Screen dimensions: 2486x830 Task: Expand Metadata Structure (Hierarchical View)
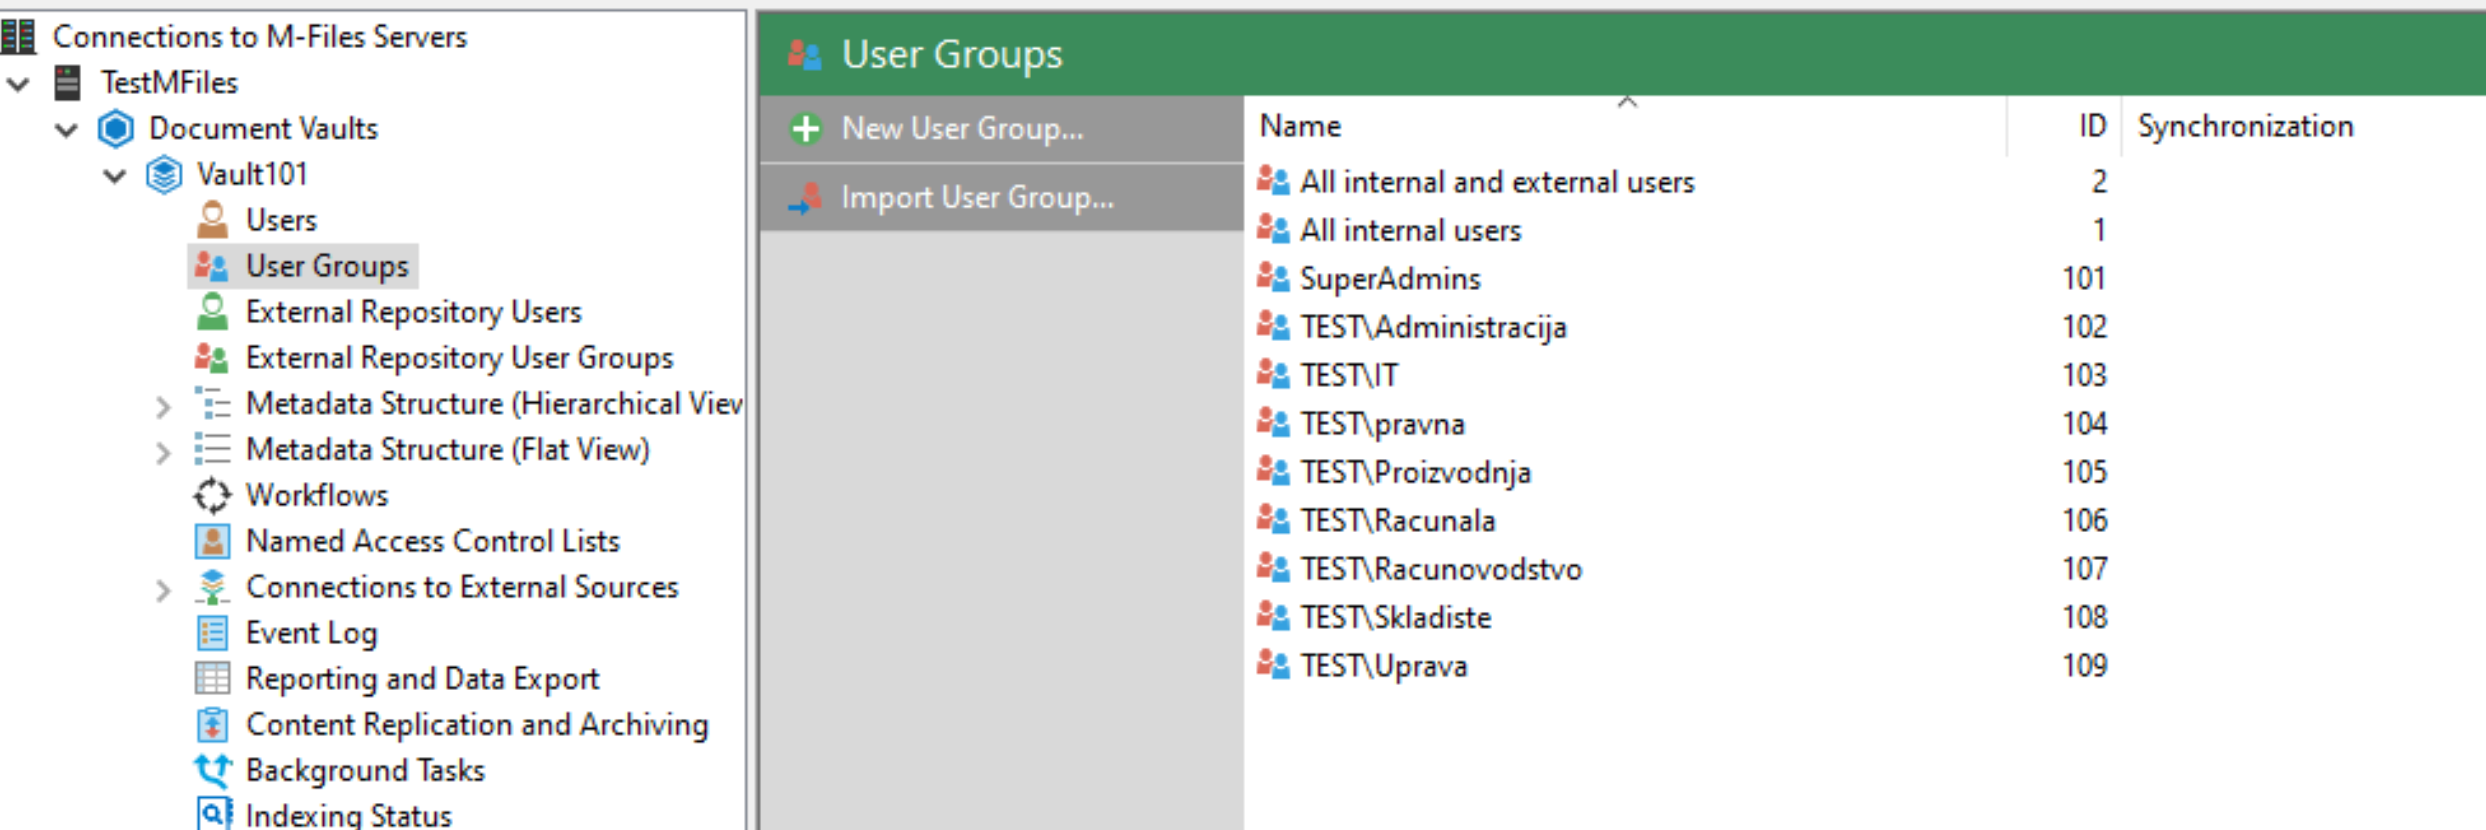tap(164, 406)
